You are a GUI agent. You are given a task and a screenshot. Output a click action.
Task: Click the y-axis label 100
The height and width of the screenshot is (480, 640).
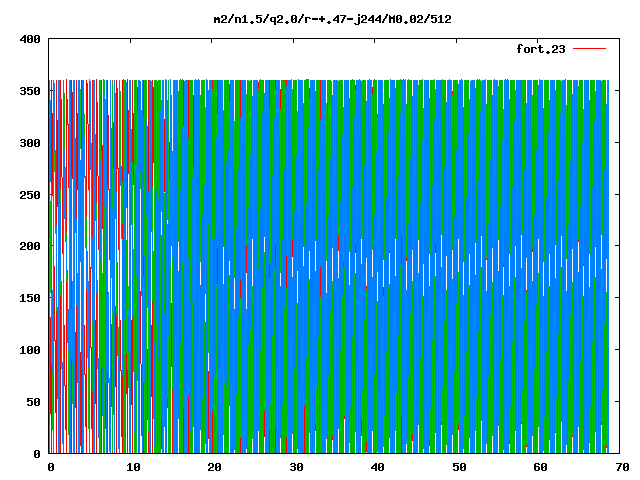[x=30, y=350]
